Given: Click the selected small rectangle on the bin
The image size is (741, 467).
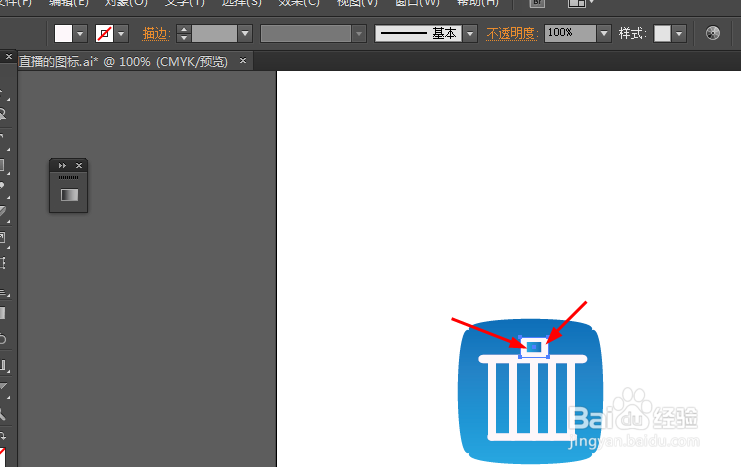Looking at the screenshot, I should [534, 347].
